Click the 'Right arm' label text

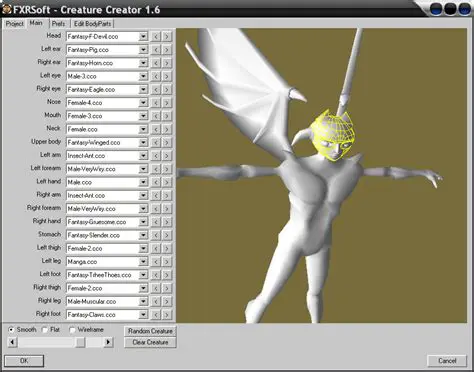(49, 194)
